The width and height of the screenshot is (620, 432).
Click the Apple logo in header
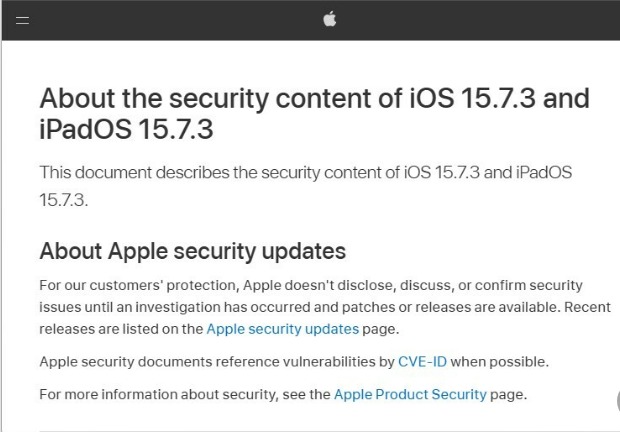[330, 19]
